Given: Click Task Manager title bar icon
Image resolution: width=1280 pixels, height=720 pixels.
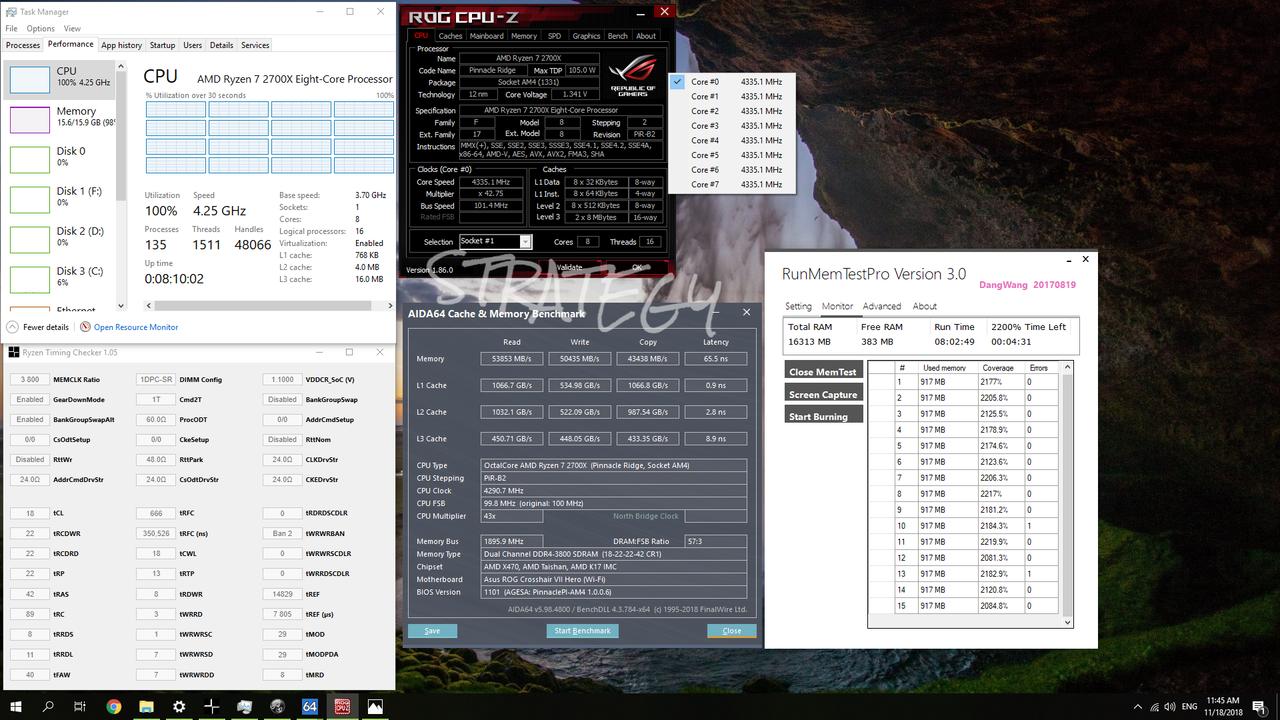Looking at the screenshot, I should [11, 11].
